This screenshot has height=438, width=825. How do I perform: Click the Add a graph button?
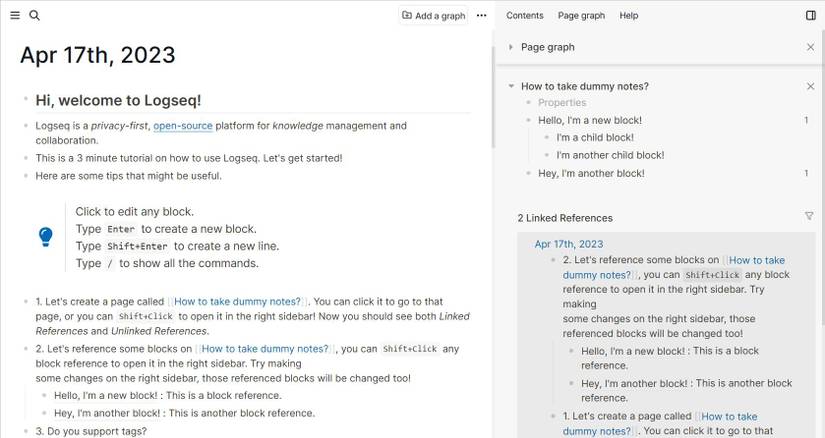(x=434, y=15)
